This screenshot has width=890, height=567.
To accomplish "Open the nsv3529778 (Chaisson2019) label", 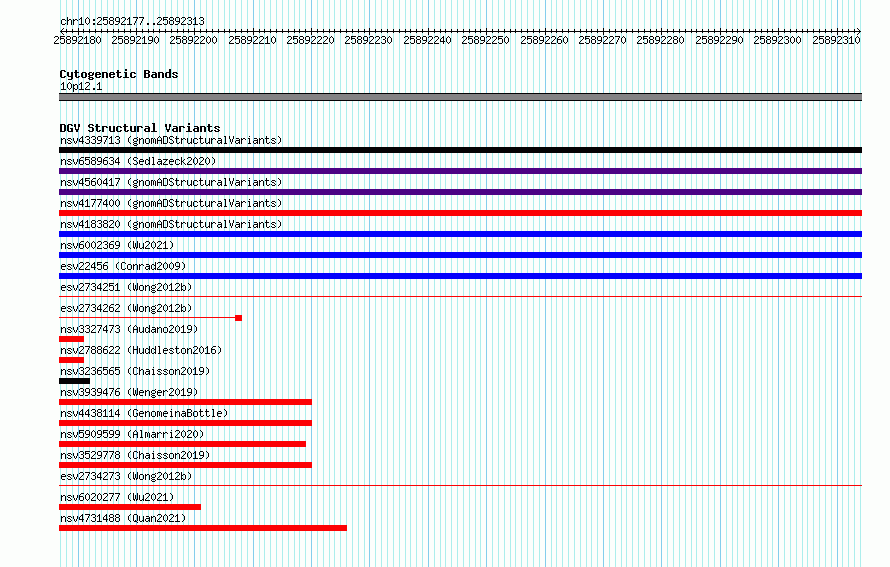I will click(135, 455).
